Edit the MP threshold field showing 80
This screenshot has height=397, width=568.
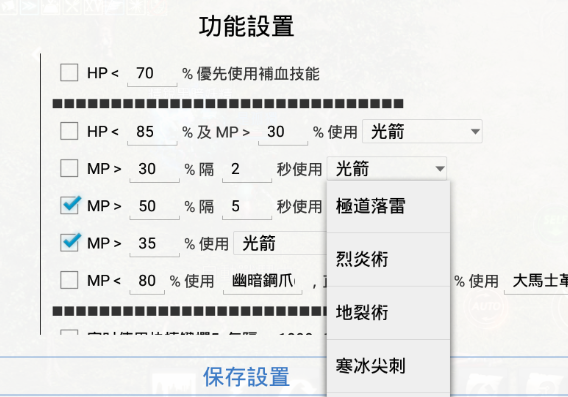(x=147, y=281)
